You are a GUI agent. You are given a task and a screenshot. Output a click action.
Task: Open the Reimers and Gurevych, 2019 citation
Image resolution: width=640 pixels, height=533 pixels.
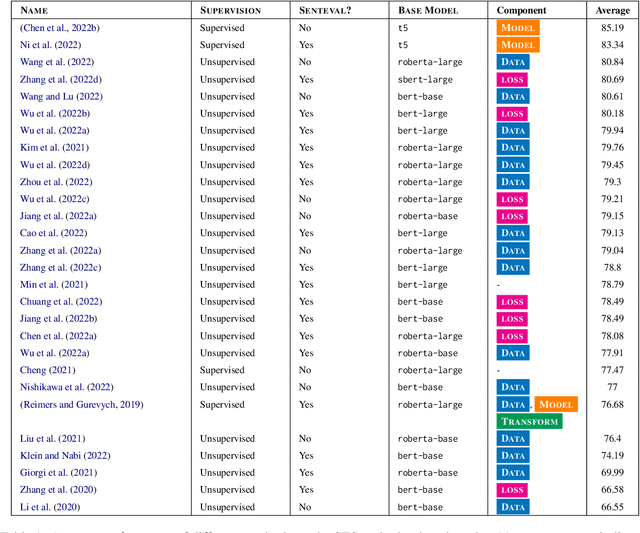(82, 405)
